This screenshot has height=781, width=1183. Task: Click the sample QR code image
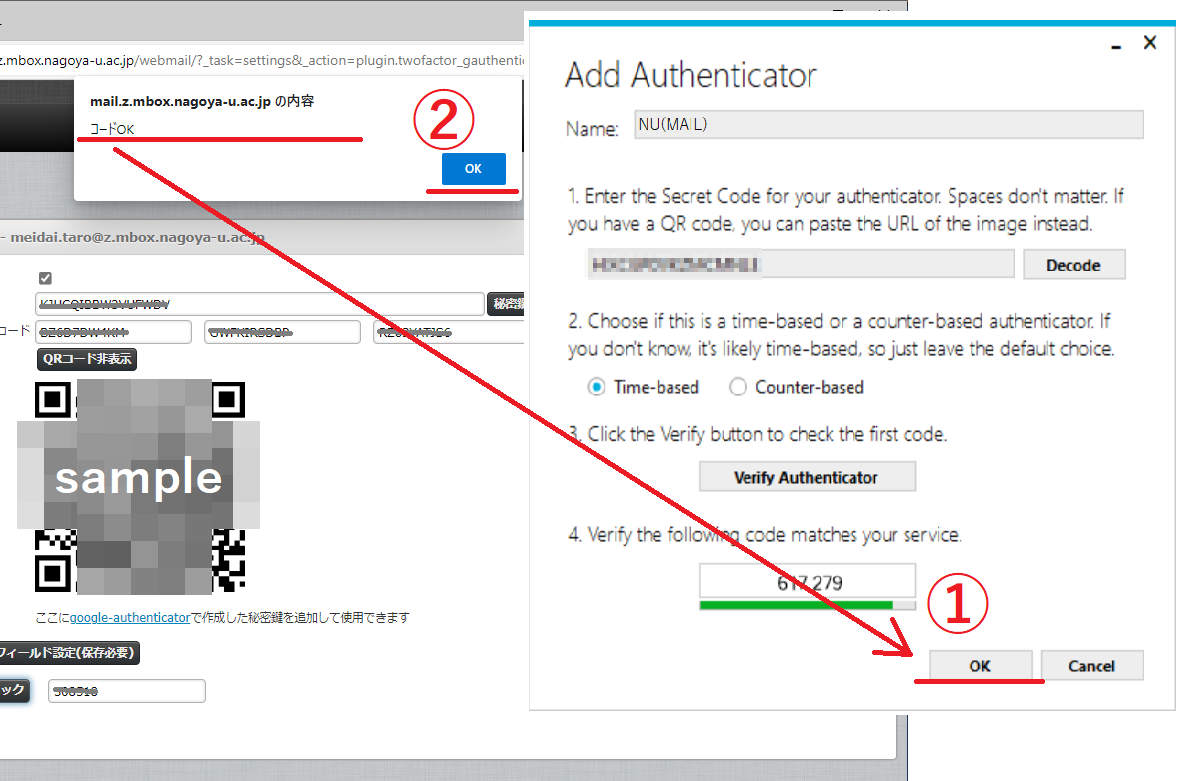coord(139,486)
